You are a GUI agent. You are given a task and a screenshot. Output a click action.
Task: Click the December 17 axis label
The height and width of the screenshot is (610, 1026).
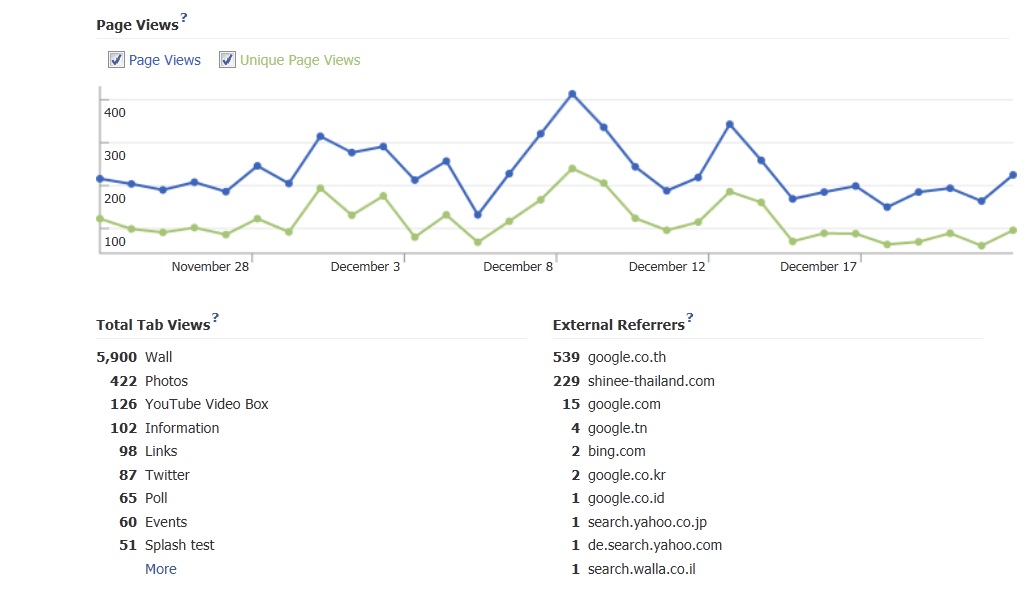[818, 267]
